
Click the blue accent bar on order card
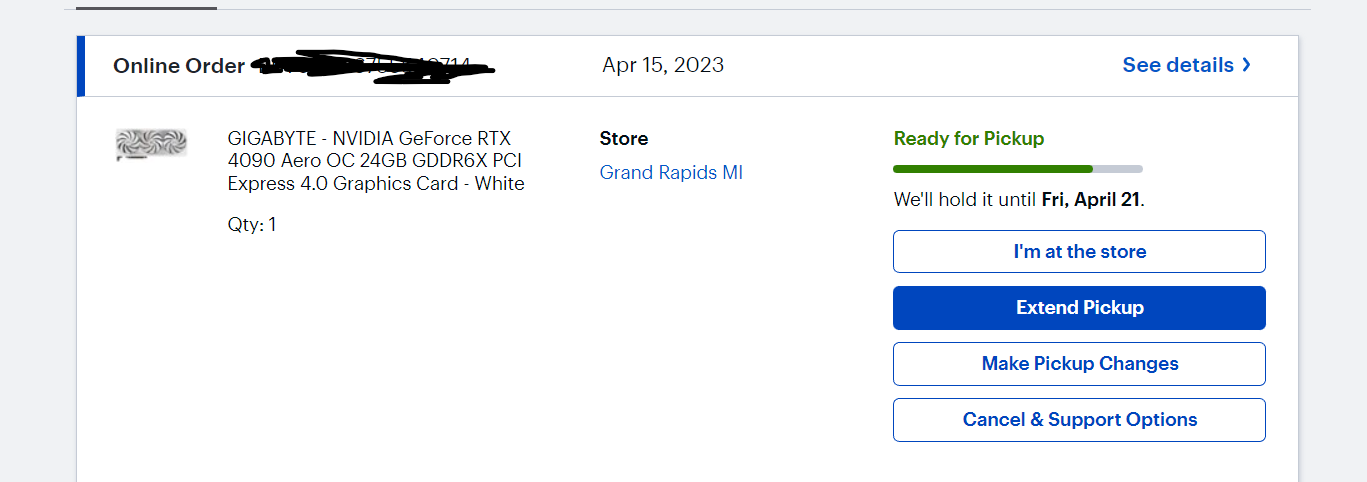pos(81,66)
